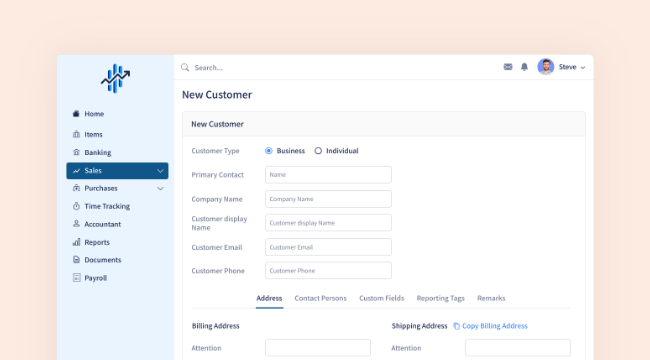Click the New Customer page title
This screenshot has height=360, width=650.
(217, 95)
